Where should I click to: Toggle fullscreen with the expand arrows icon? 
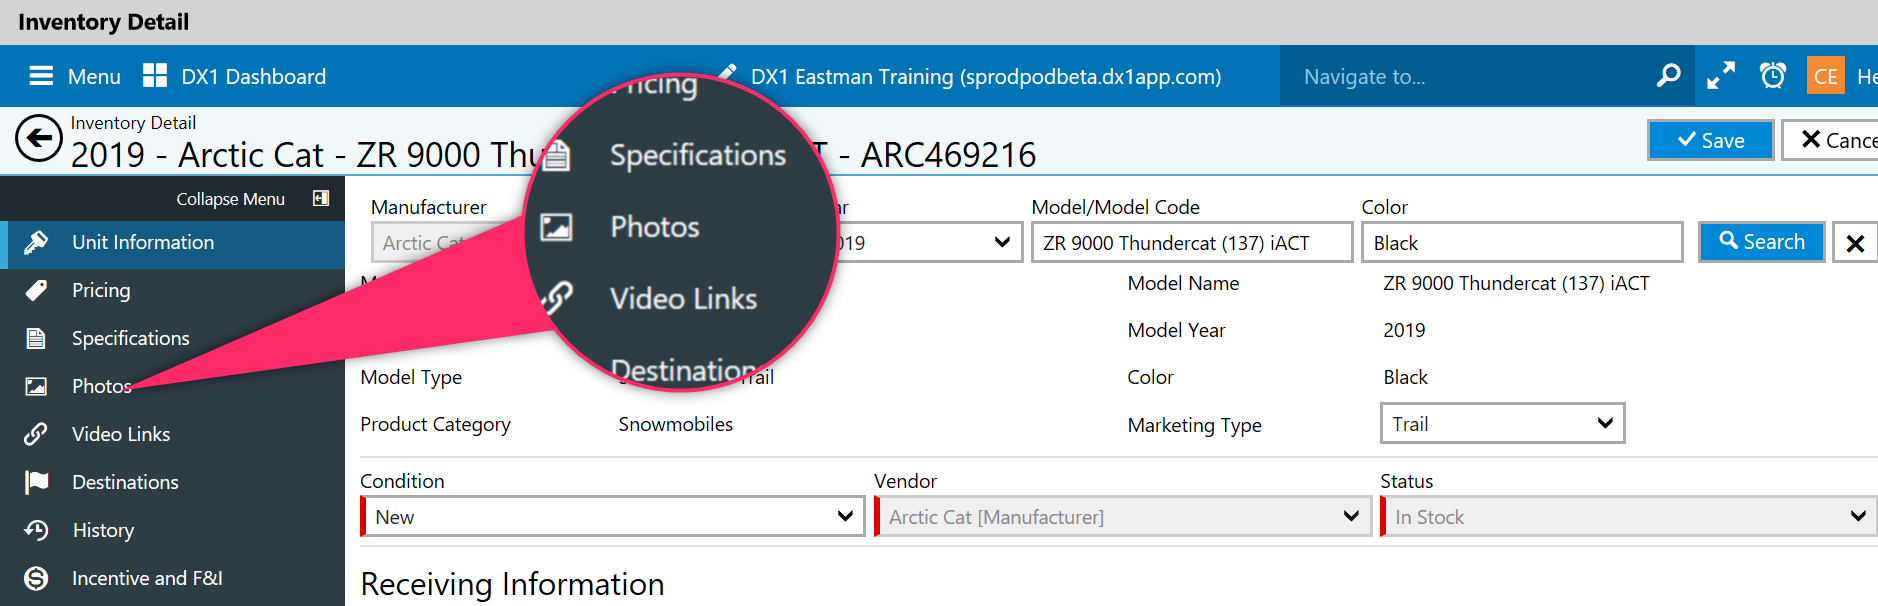[x=1721, y=76]
